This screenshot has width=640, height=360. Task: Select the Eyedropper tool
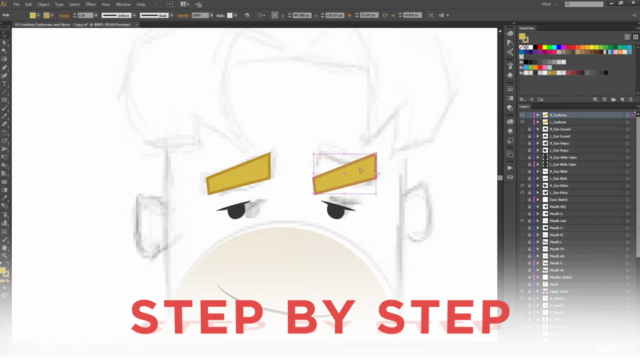[x=4, y=198]
